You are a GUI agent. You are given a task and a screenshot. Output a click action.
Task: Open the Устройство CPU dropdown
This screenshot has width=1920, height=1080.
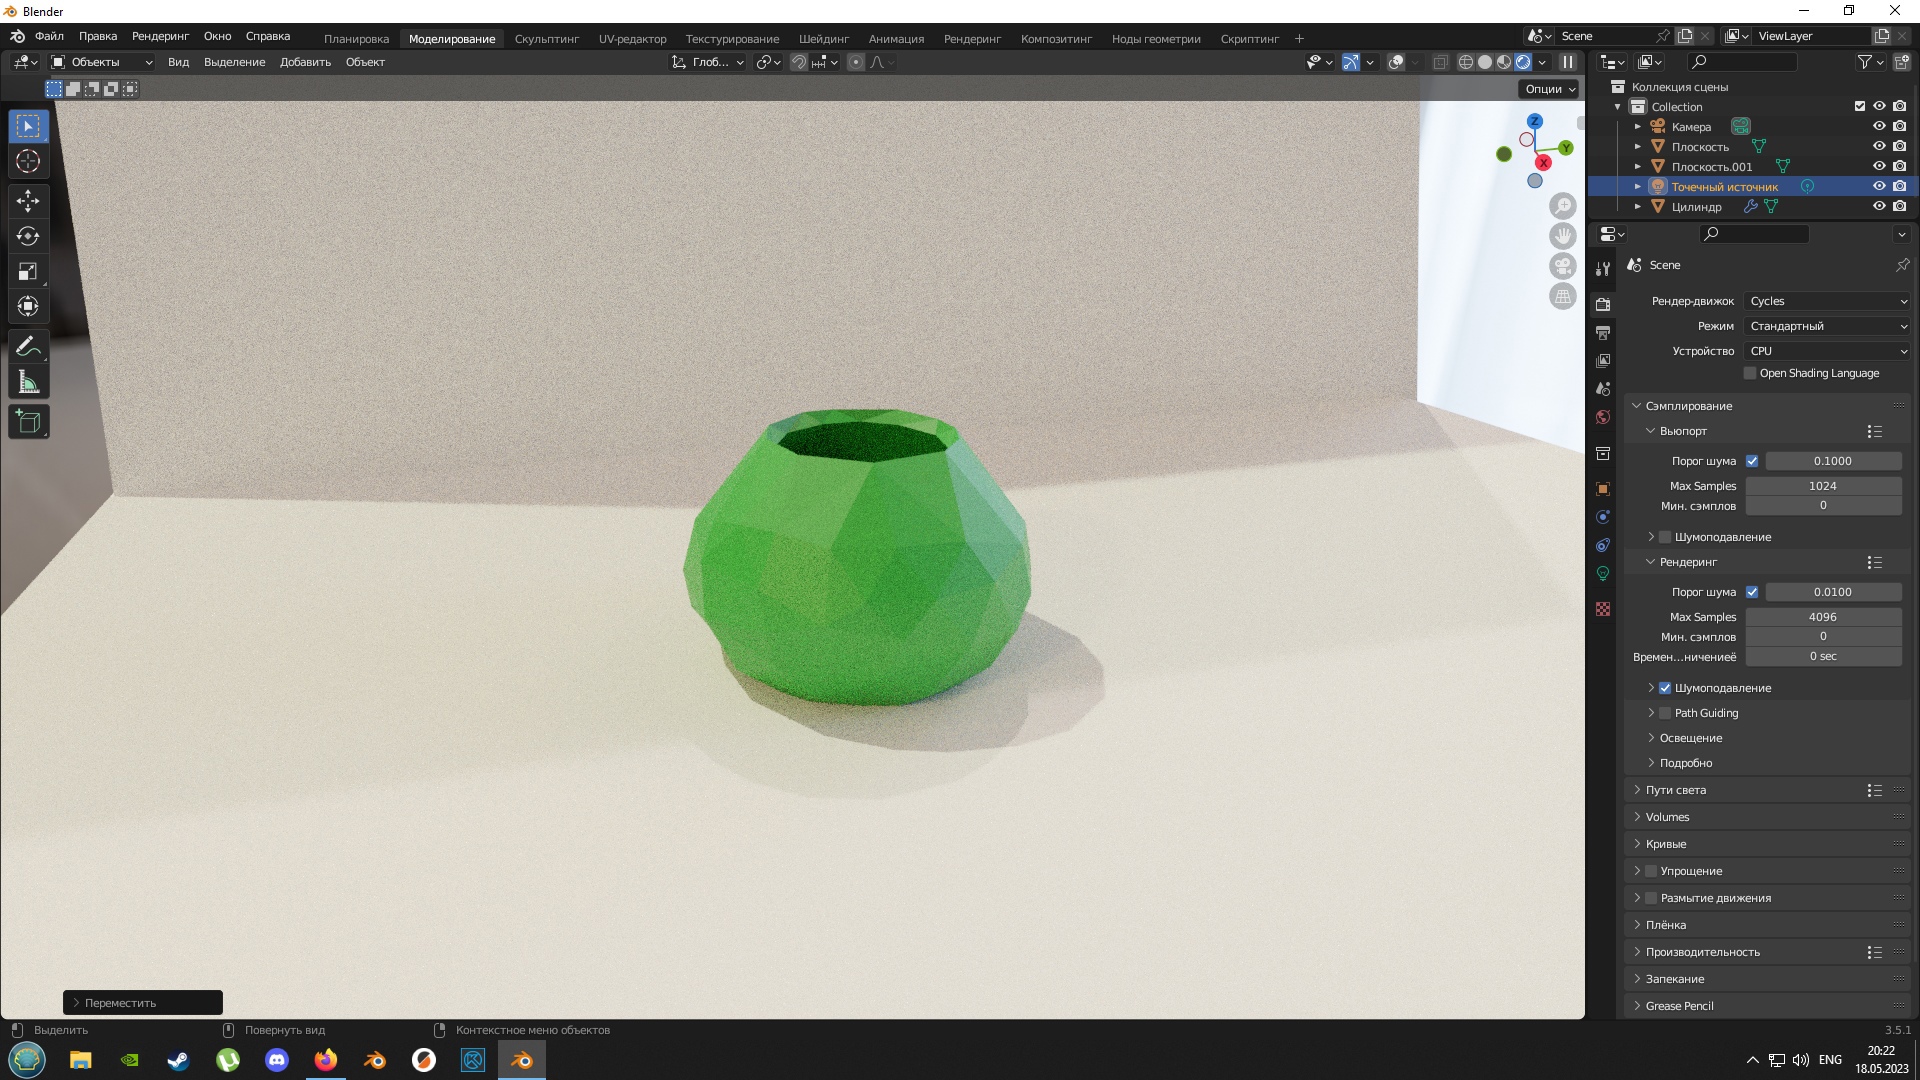coord(1828,351)
